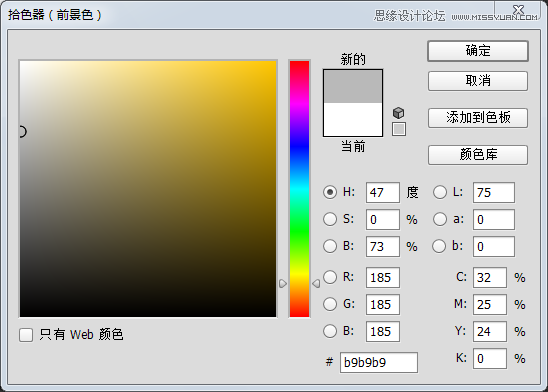Viewport: 548px width, 392px height.
Task: Enable the 只有 Web 颜色 checkbox
Action: click(26, 335)
